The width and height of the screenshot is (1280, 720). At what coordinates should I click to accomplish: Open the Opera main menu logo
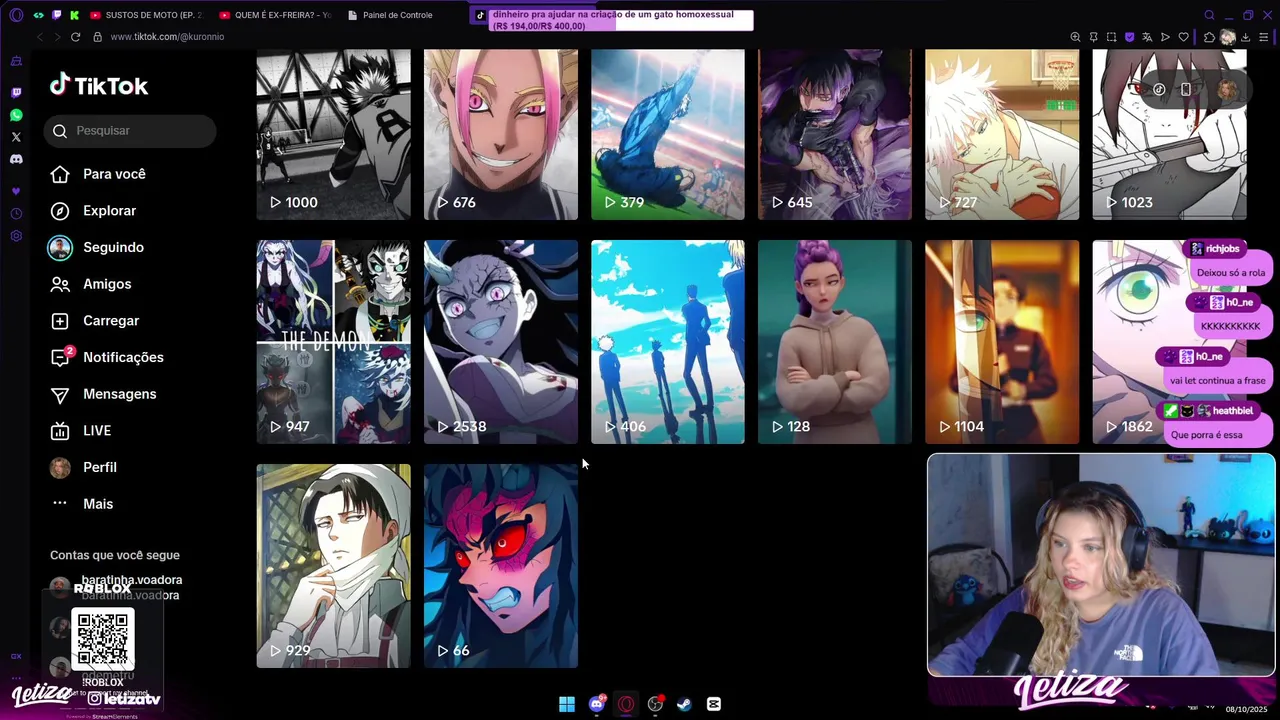[x=16, y=15]
